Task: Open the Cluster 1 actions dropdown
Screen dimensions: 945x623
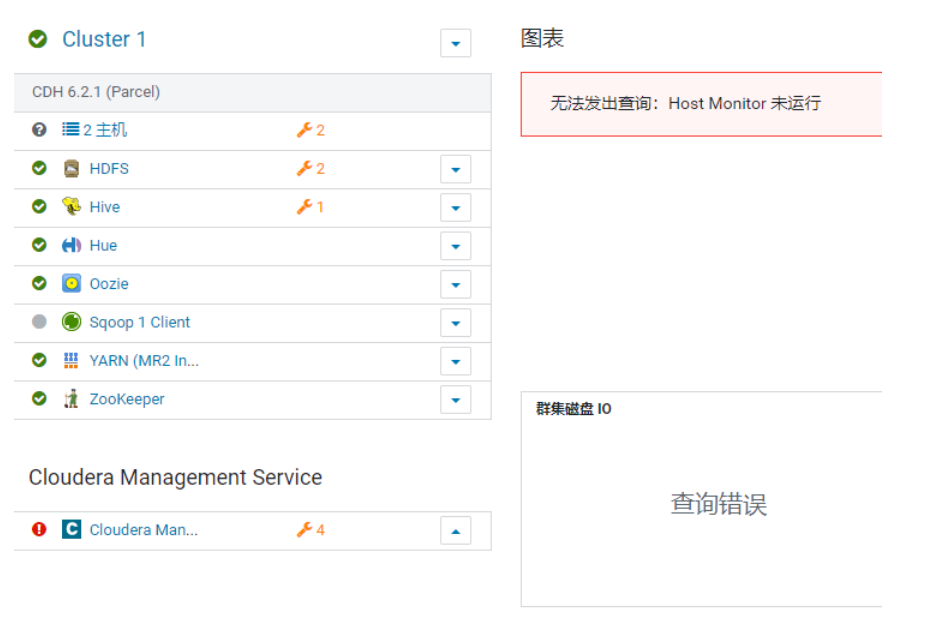Action: coord(456,43)
